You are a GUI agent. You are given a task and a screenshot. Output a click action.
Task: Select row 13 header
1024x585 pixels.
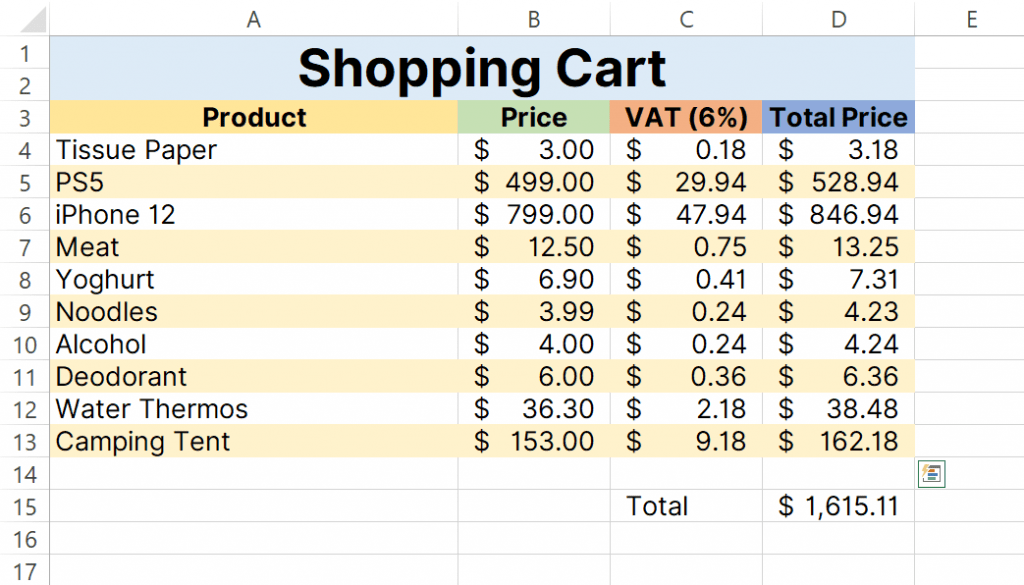pyautogui.click(x=25, y=441)
